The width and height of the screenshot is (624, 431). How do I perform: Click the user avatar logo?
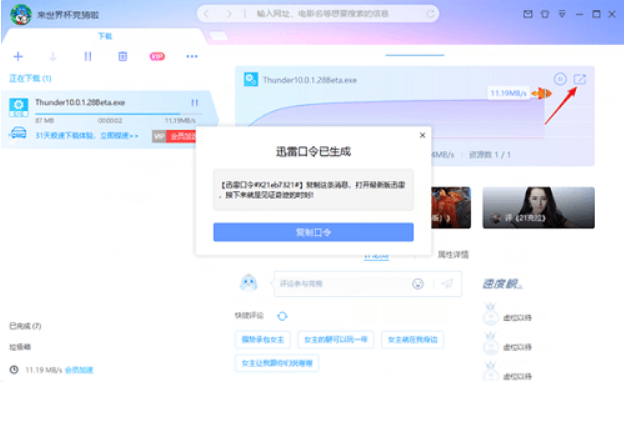click(x=21, y=15)
